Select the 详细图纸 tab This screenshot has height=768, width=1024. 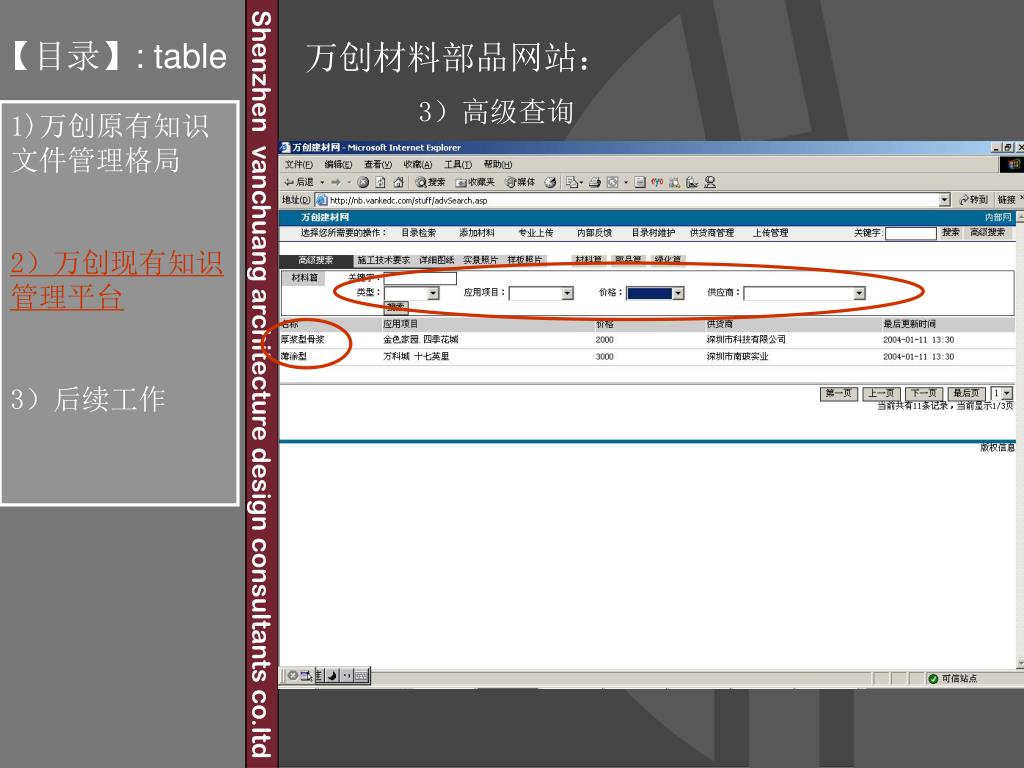pos(436,260)
